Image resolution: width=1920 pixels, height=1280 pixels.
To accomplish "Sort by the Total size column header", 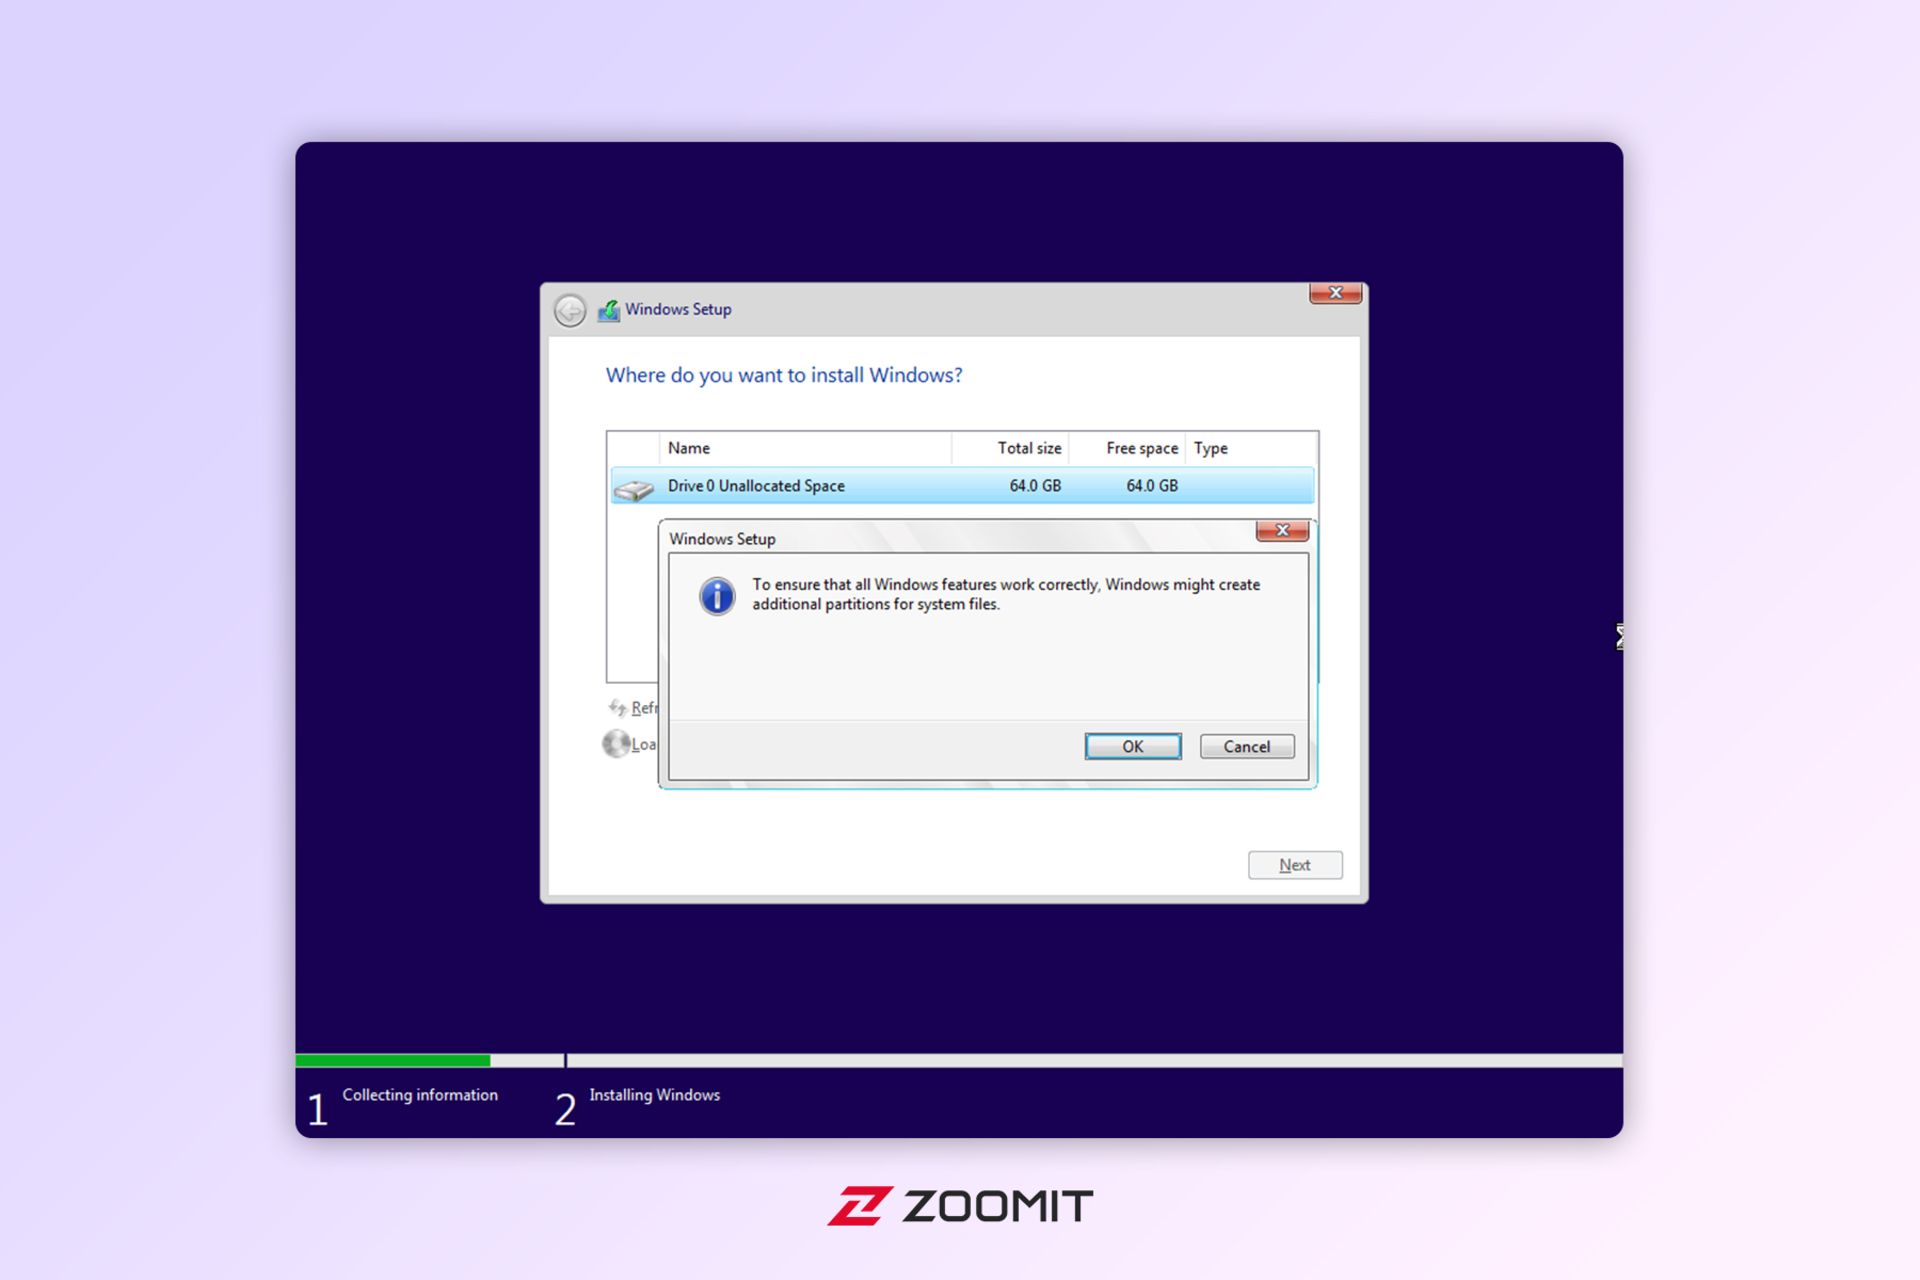I will pos(1010,448).
